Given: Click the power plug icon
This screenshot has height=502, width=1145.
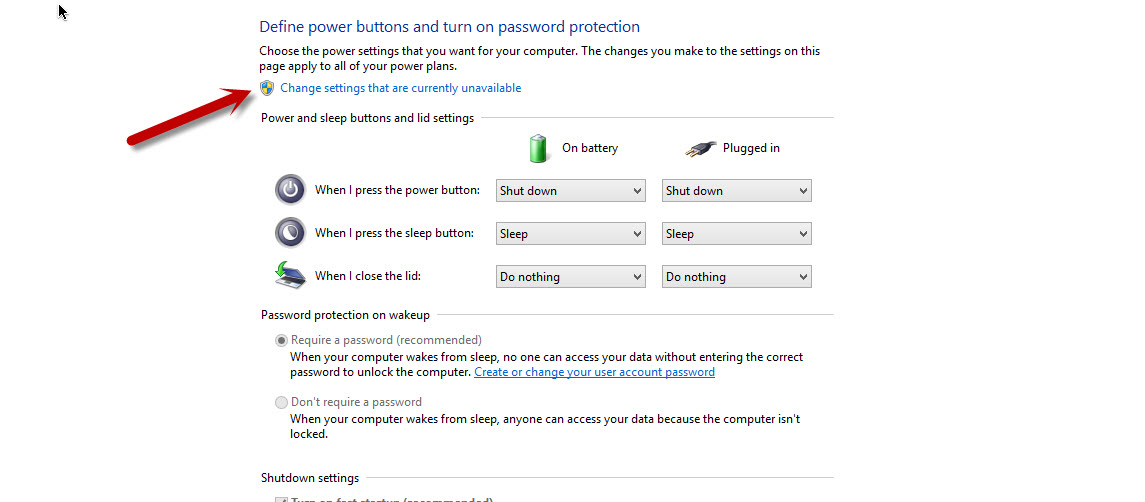Looking at the screenshot, I should coord(700,148).
